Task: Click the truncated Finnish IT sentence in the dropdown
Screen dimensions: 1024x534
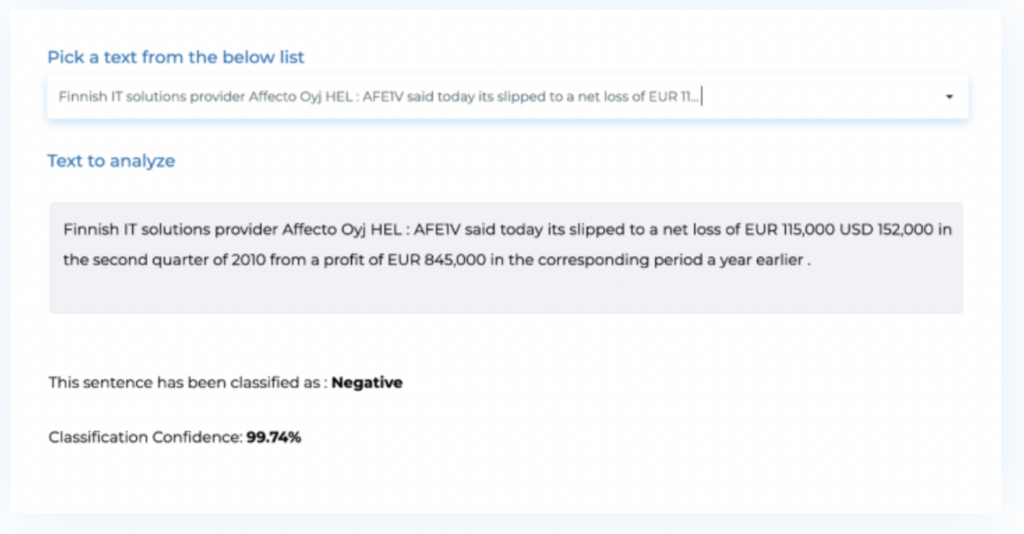Action: [380, 97]
